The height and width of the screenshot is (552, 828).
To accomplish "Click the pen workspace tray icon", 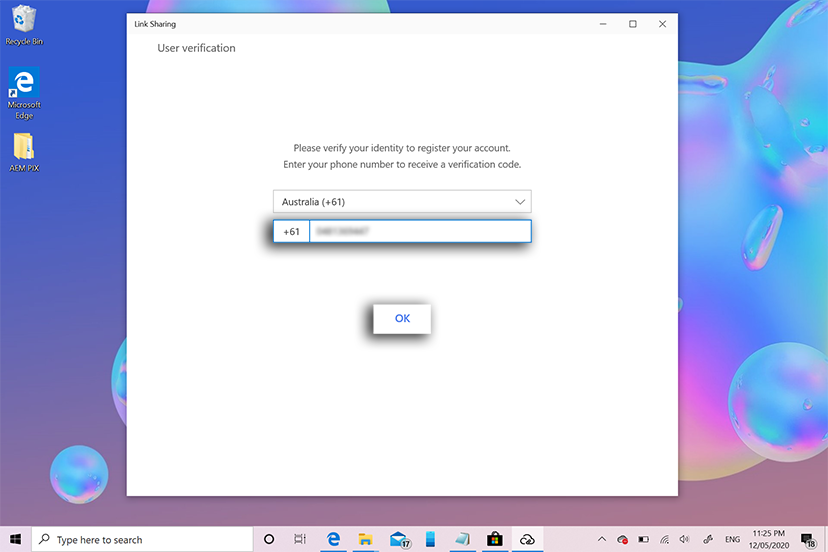I will click(x=708, y=539).
